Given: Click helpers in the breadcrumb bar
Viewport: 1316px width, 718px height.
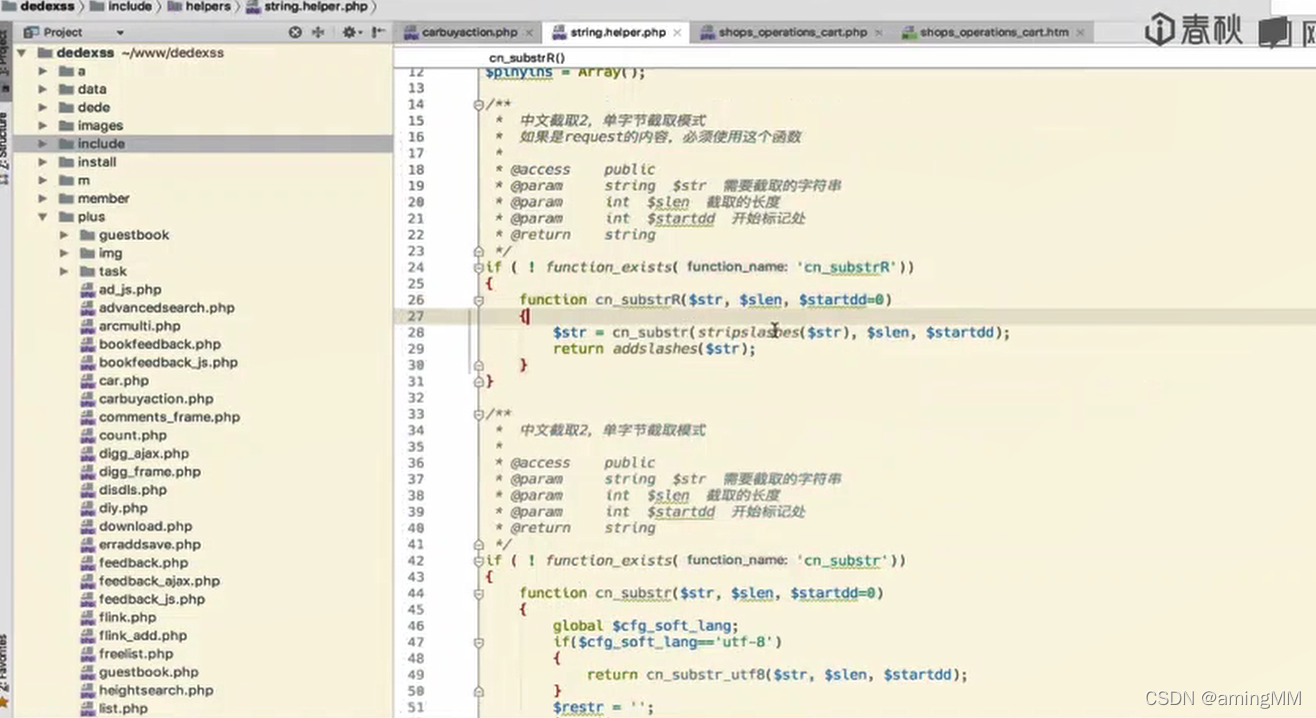Looking at the screenshot, I should [x=207, y=6].
